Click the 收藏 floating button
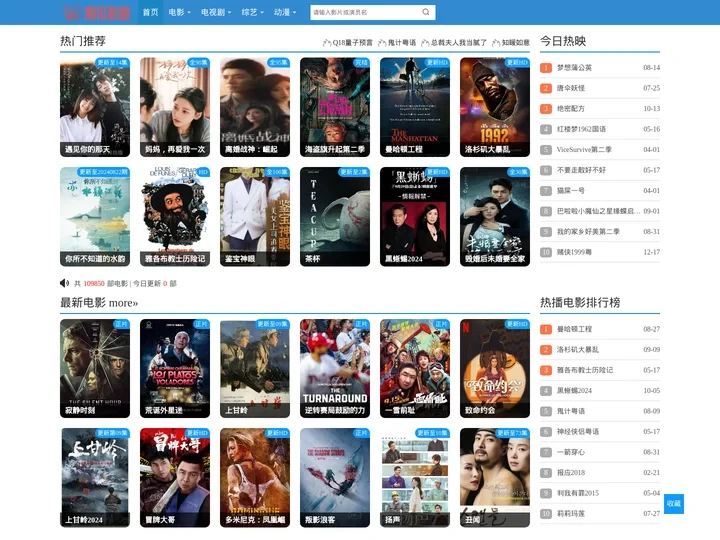The width and height of the screenshot is (720, 540). point(674,504)
